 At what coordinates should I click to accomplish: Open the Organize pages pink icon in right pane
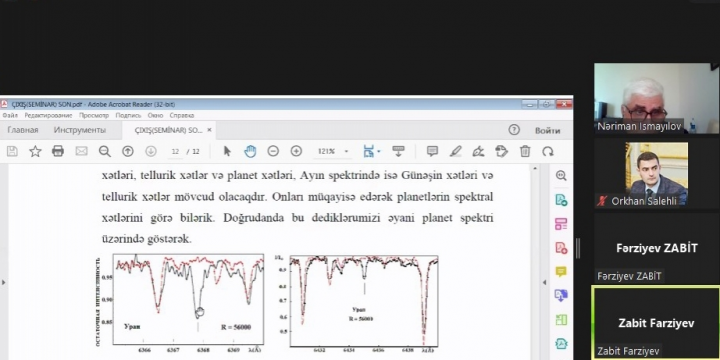pyautogui.click(x=561, y=224)
